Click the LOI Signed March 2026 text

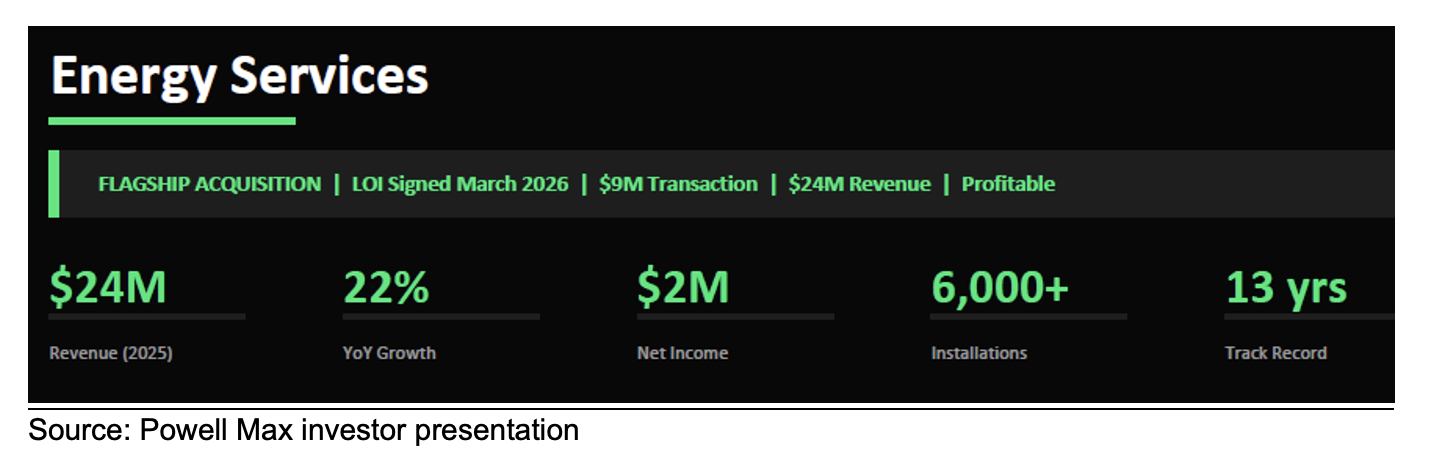[x=460, y=184]
